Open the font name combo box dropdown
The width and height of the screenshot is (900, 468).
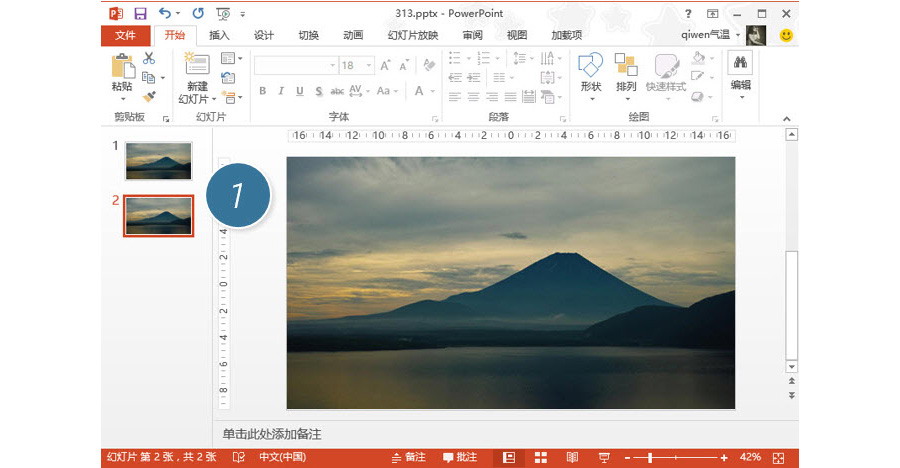332,65
